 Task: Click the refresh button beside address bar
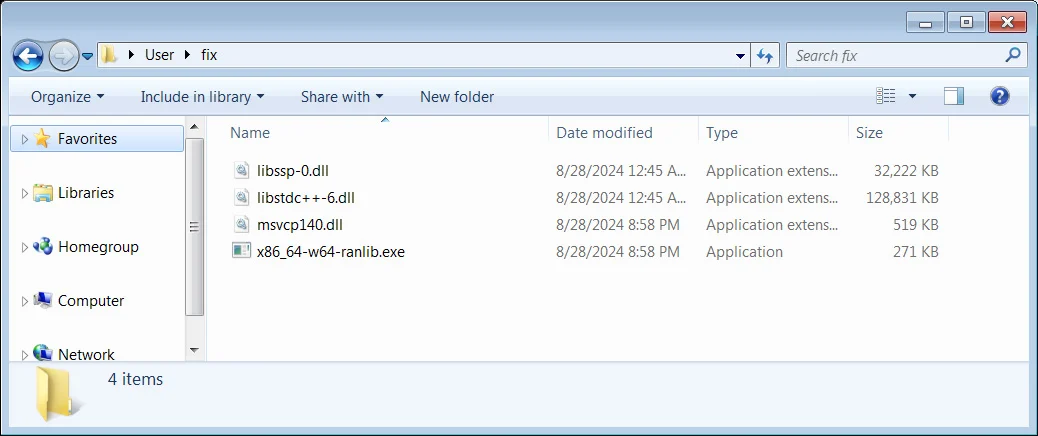pos(766,55)
